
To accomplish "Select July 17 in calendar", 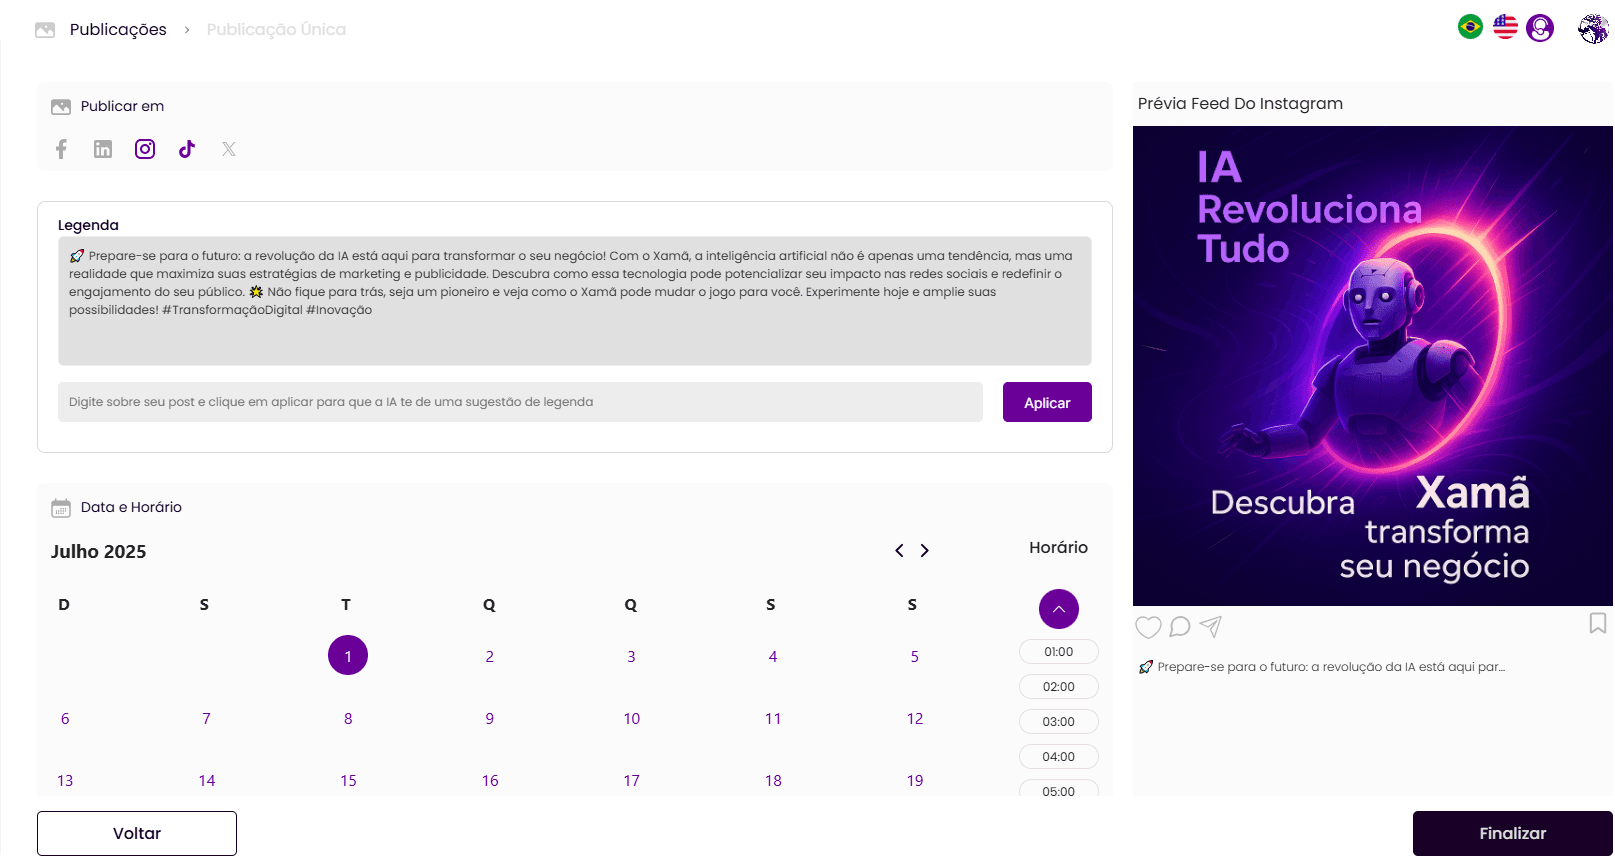I will [x=632, y=781].
